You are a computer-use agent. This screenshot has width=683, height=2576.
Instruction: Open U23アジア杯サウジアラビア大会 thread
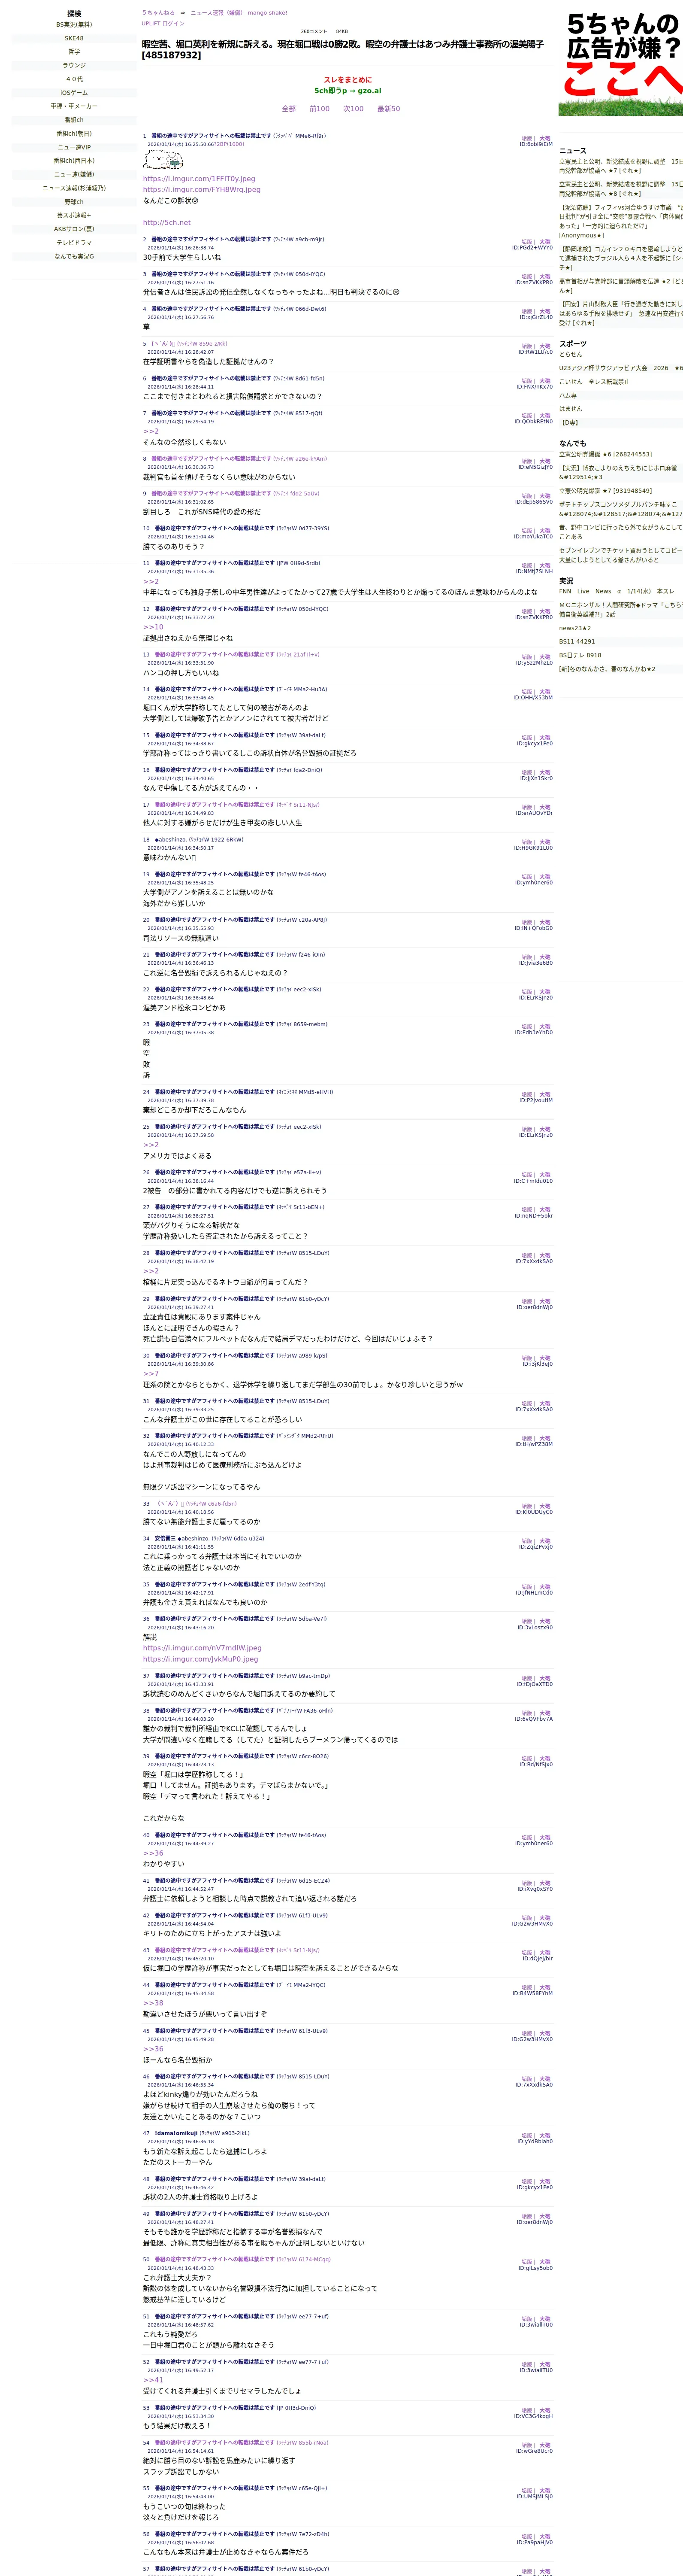tap(620, 368)
